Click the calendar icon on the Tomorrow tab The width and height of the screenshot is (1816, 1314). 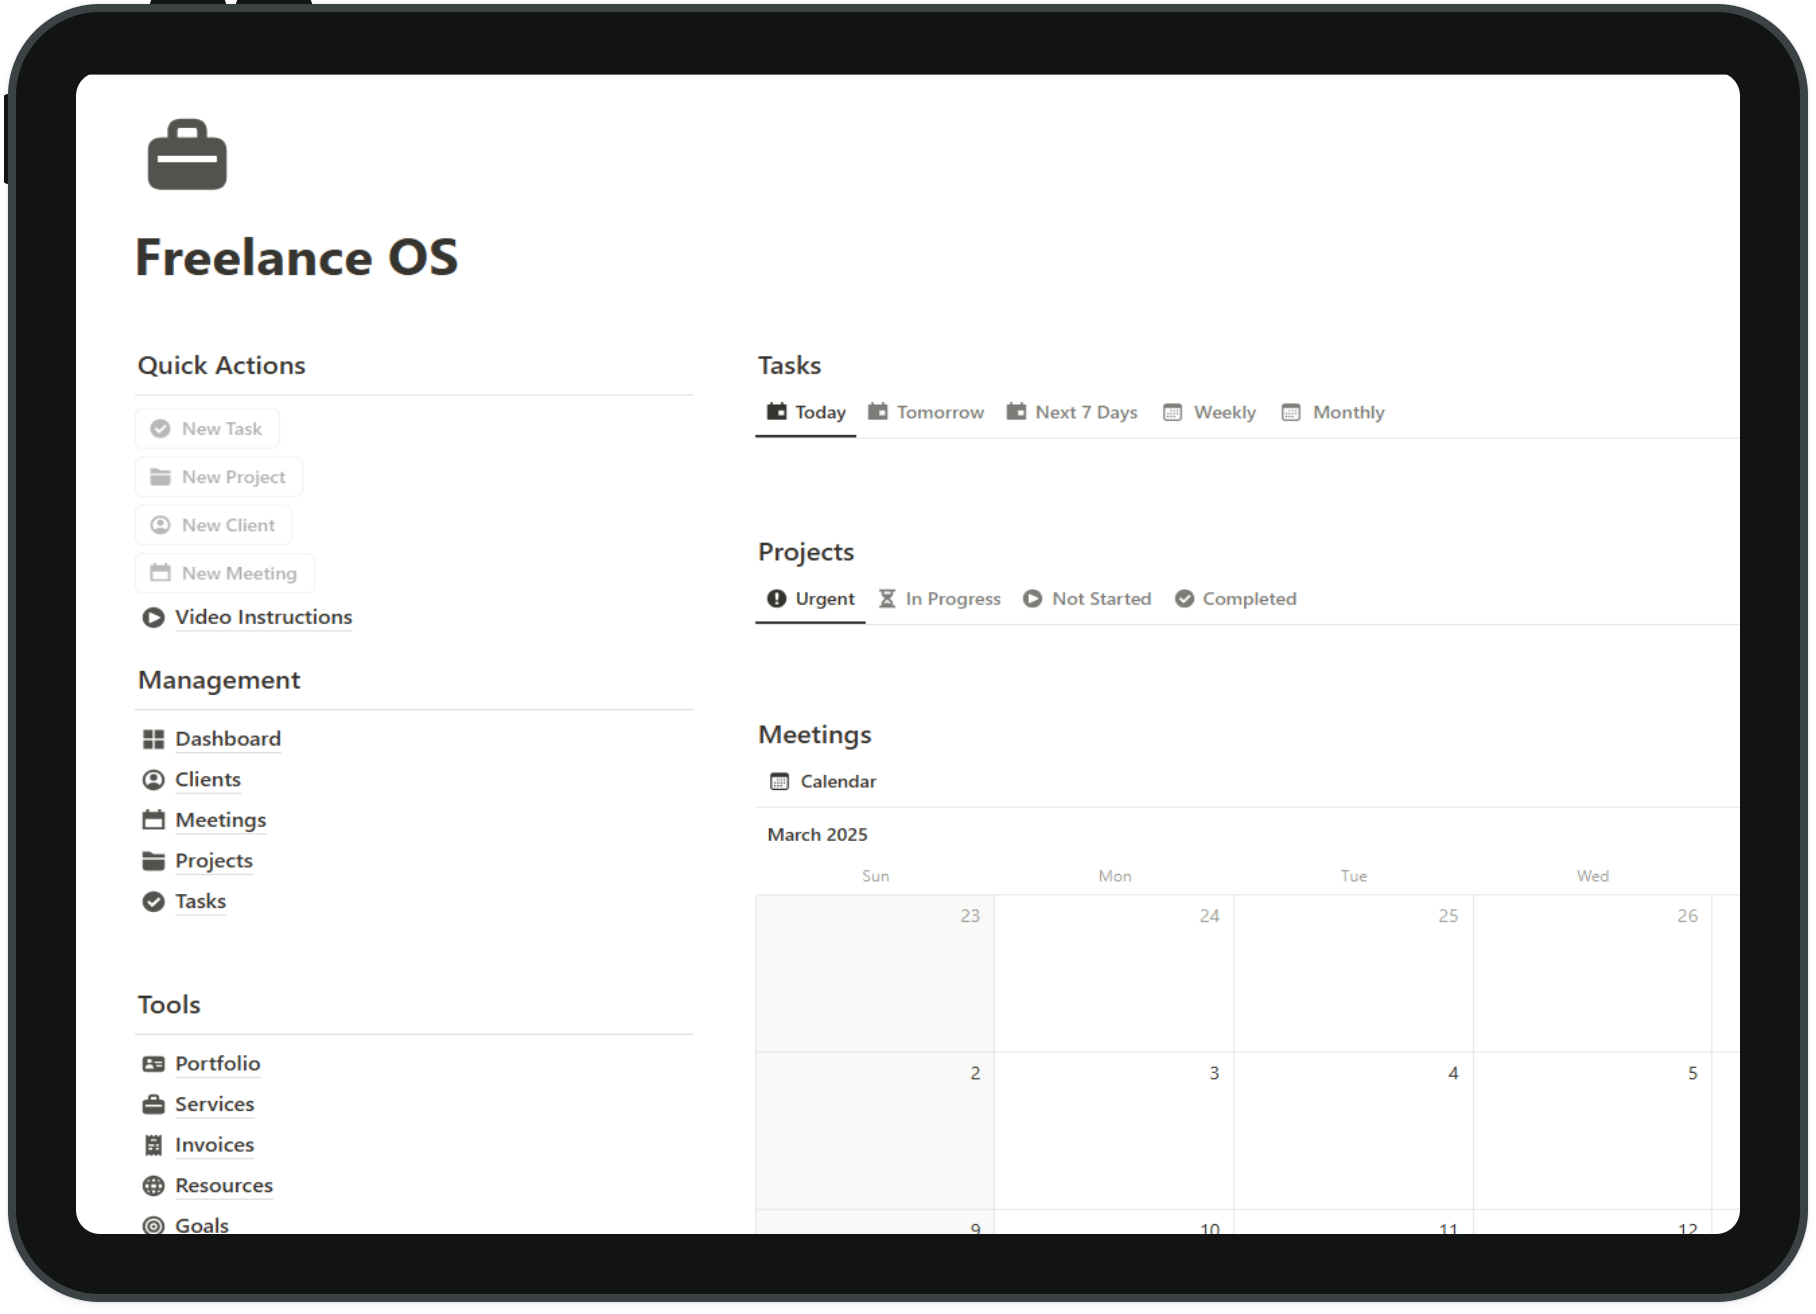878,411
